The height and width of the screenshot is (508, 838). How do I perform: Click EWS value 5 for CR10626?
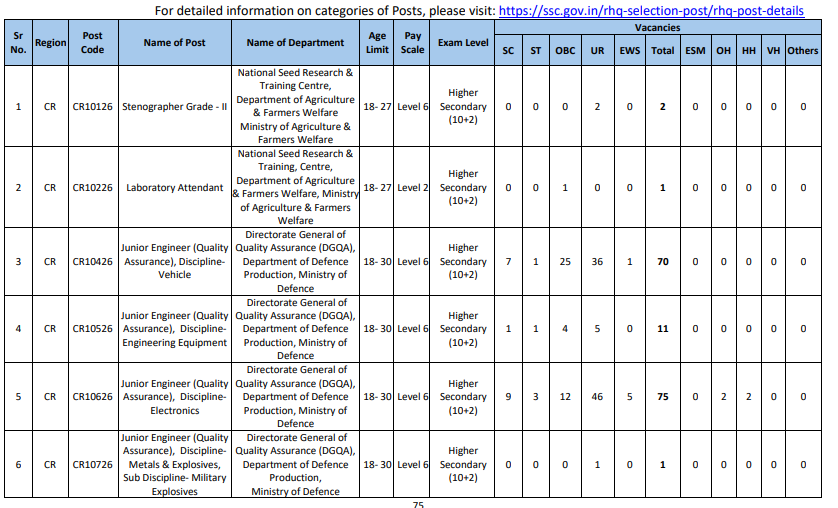[x=630, y=397]
